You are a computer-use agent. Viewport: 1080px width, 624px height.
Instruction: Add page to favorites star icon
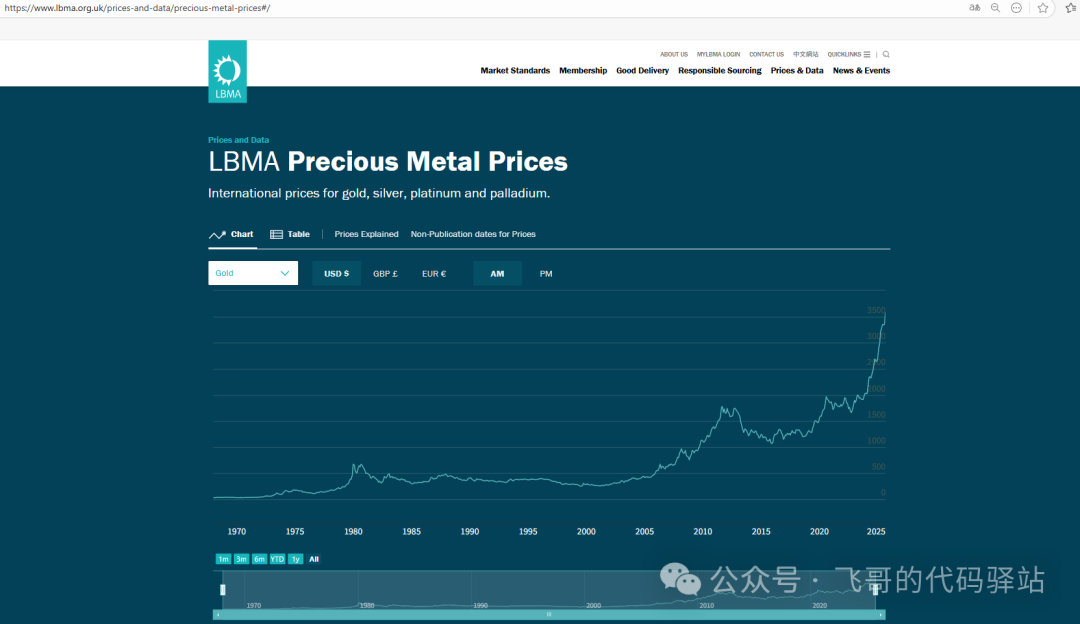pos(1043,8)
